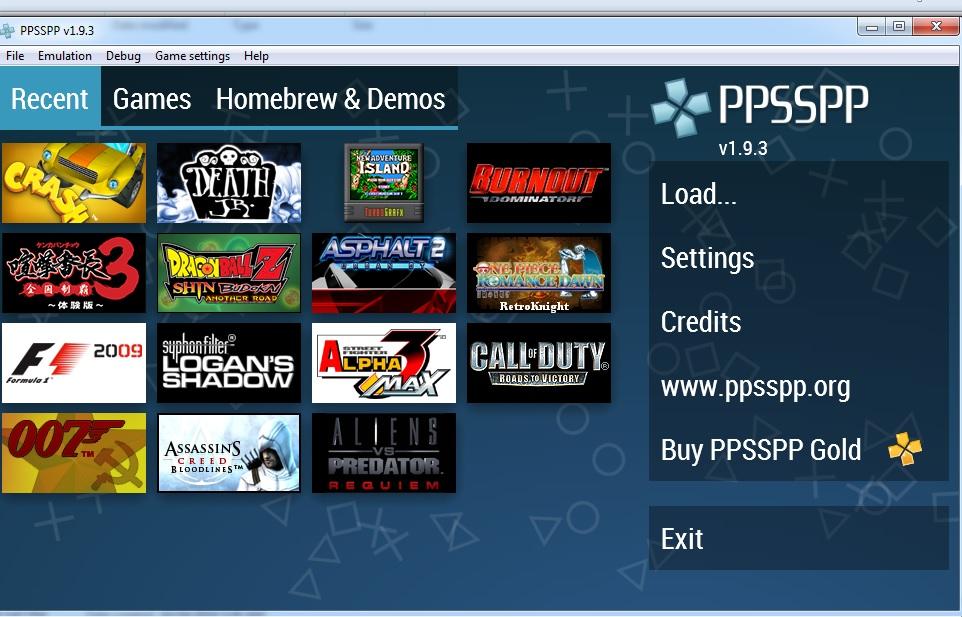Click Buy PPSSPP Gold

[799, 450]
